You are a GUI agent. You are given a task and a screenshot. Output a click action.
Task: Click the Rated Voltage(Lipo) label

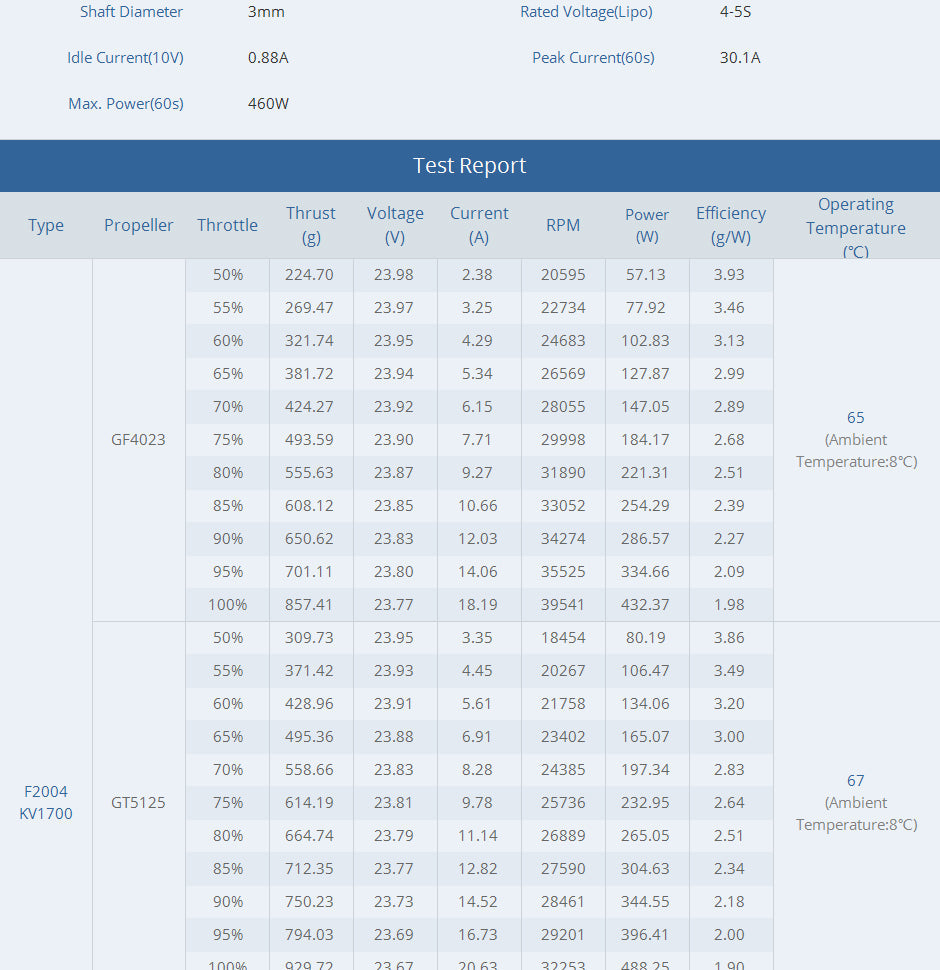586,12
